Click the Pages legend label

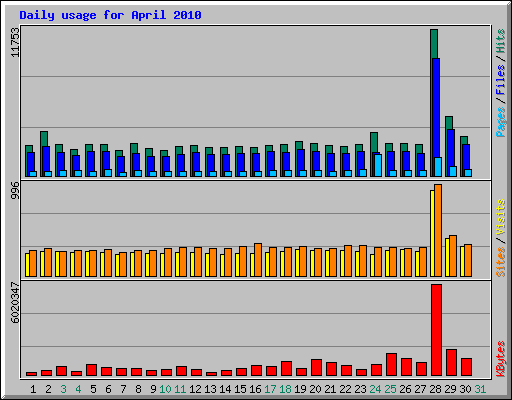pos(501,122)
